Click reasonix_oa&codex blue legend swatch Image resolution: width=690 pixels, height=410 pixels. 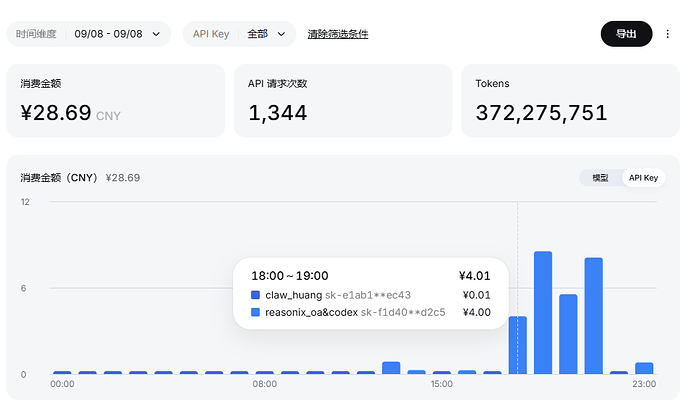255,312
